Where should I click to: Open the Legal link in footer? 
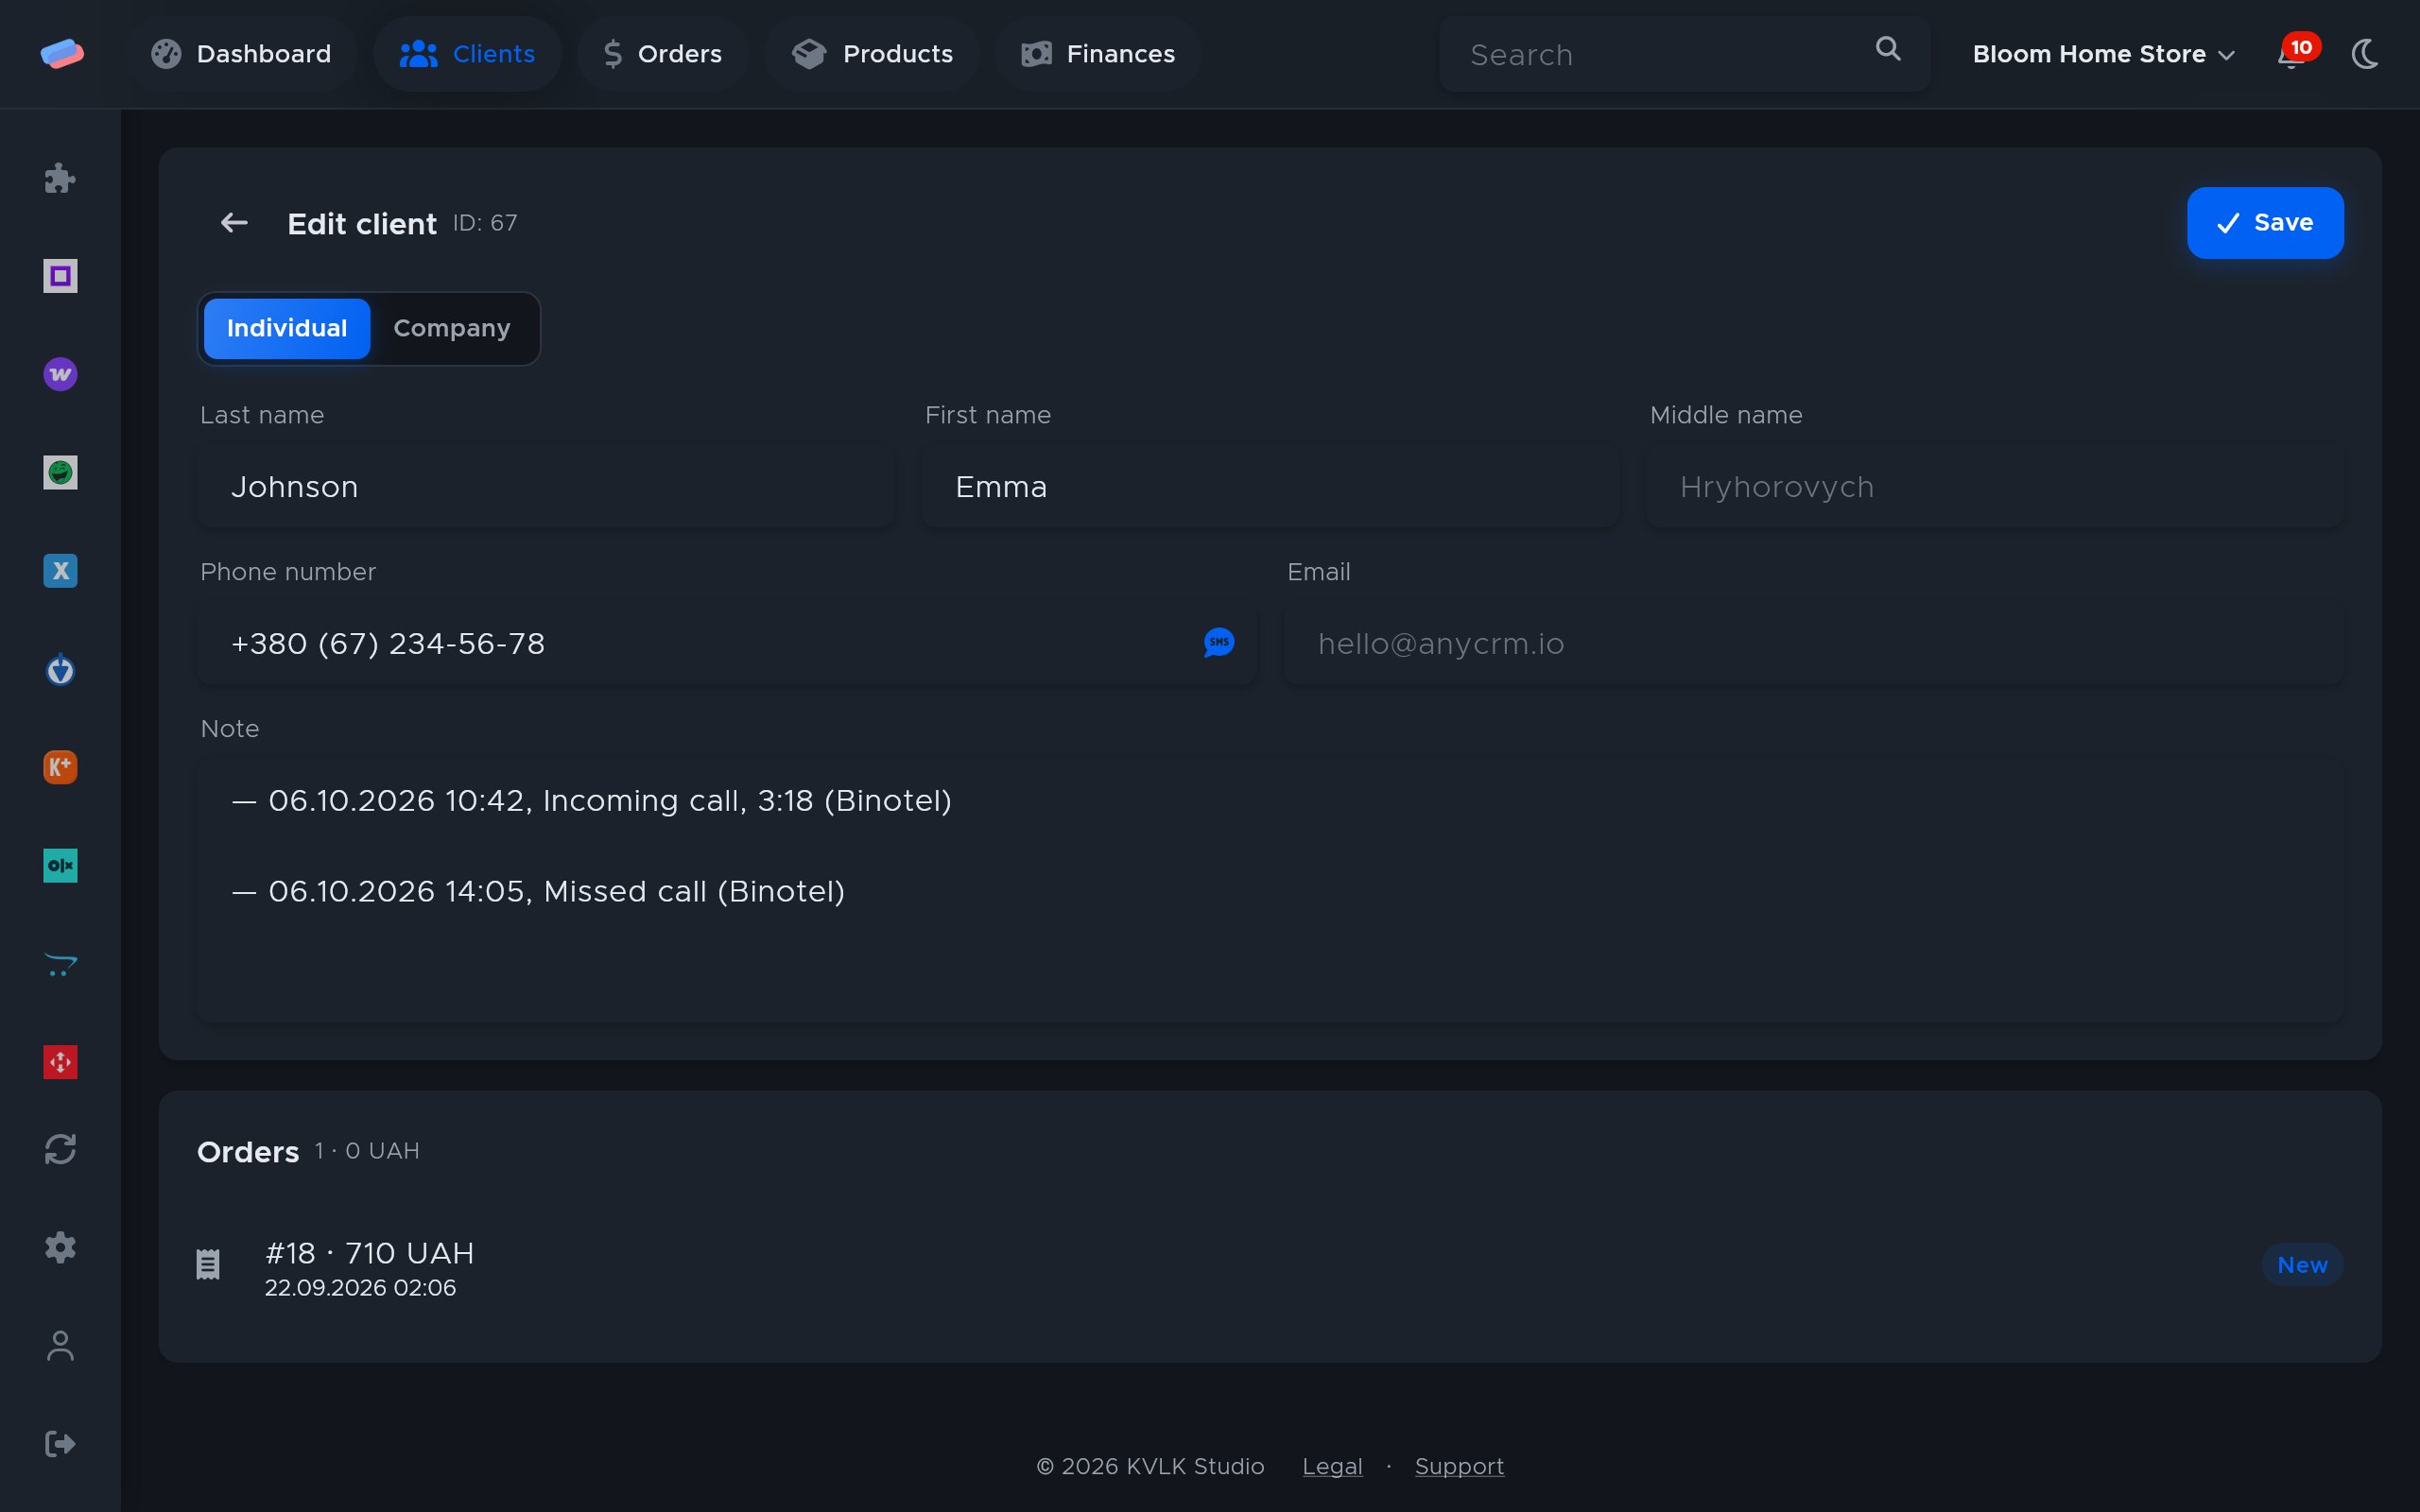click(x=1332, y=1466)
